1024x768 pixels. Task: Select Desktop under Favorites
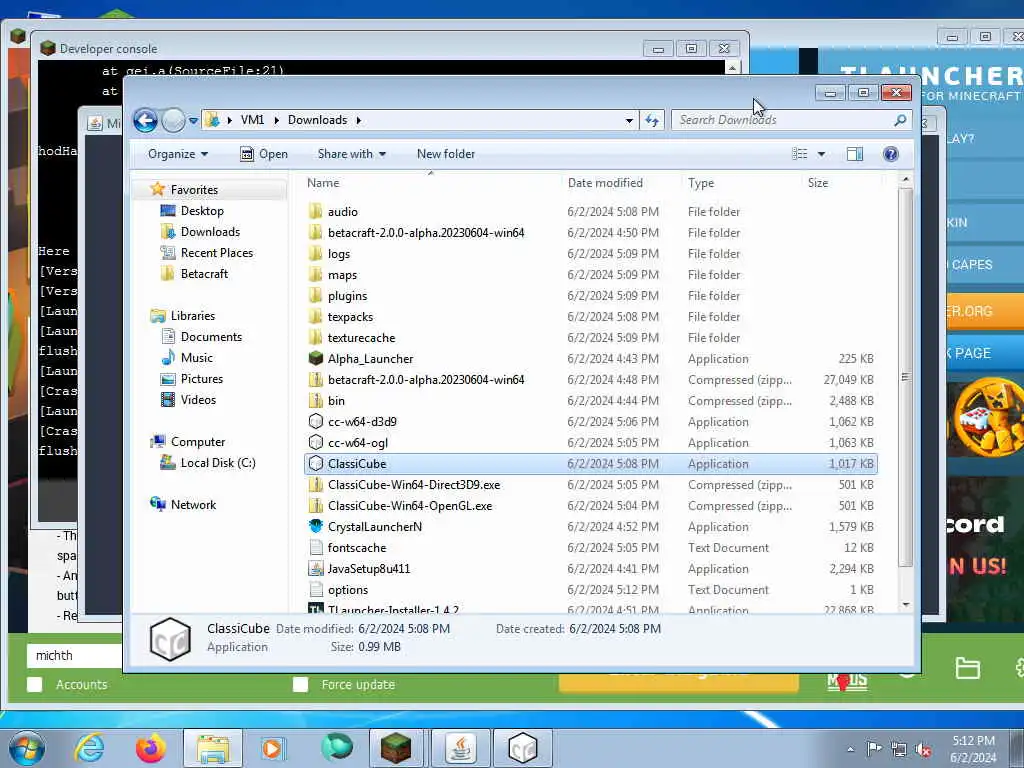pos(202,211)
